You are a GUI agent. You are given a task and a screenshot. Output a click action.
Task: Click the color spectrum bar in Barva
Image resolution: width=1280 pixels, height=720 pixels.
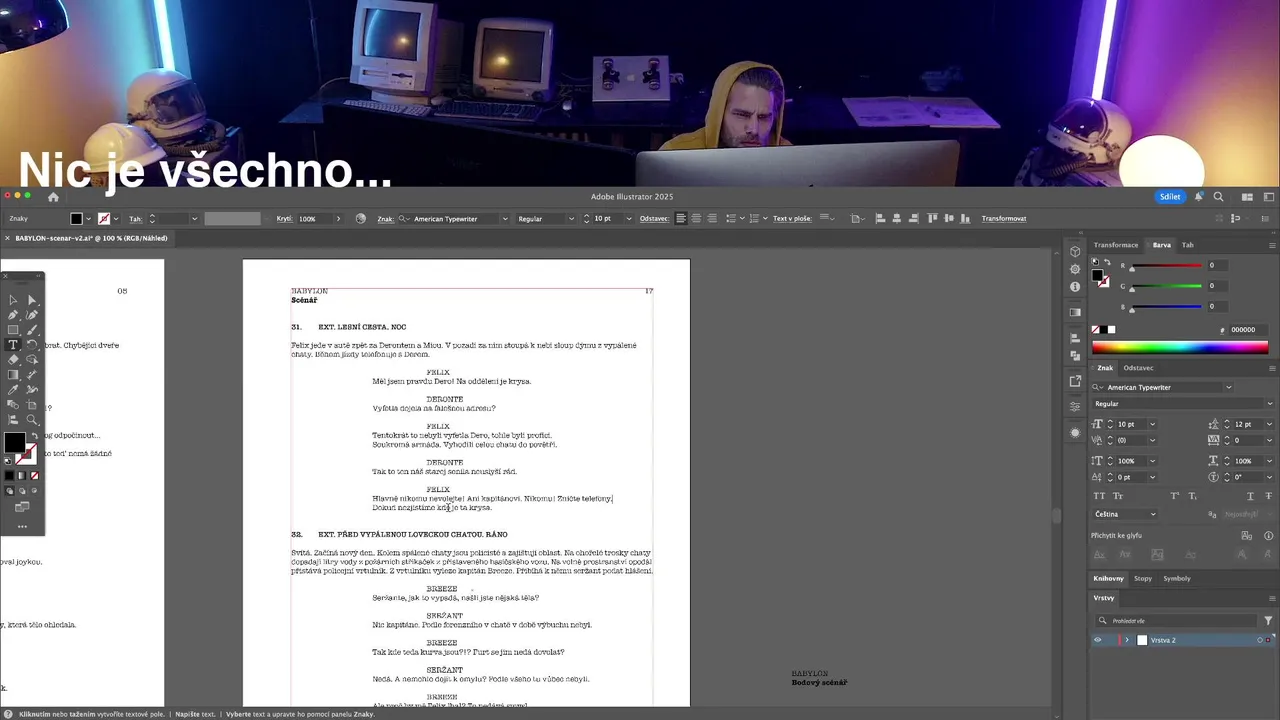click(1180, 347)
